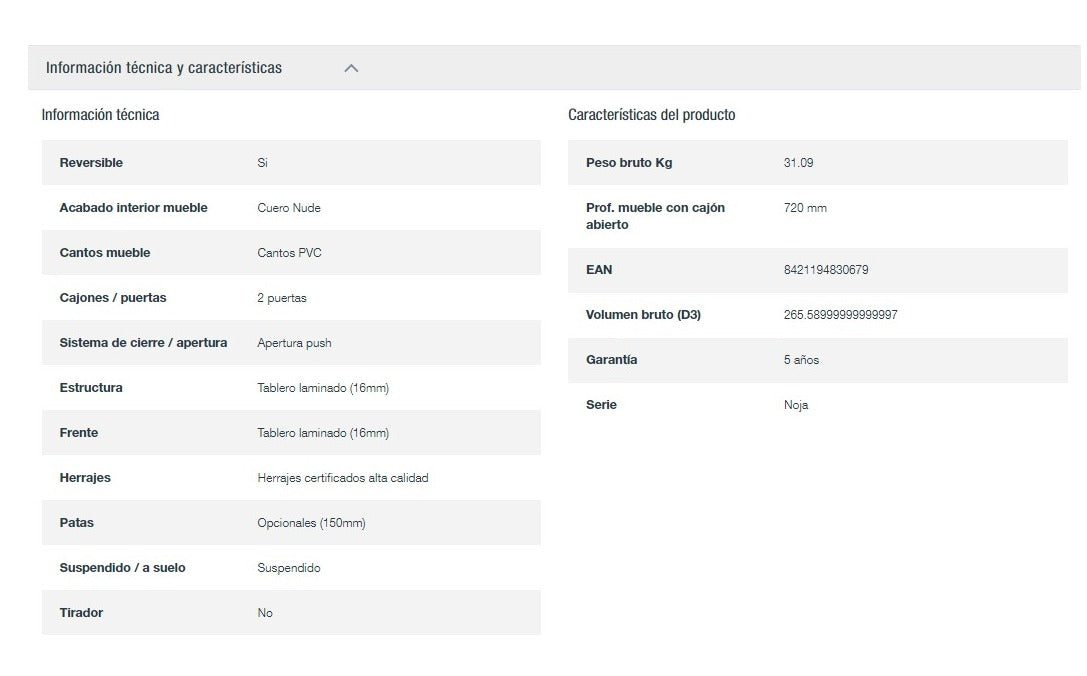Click the Frente row label
The width and height of the screenshot is (1087, 676).
(79, 433)
